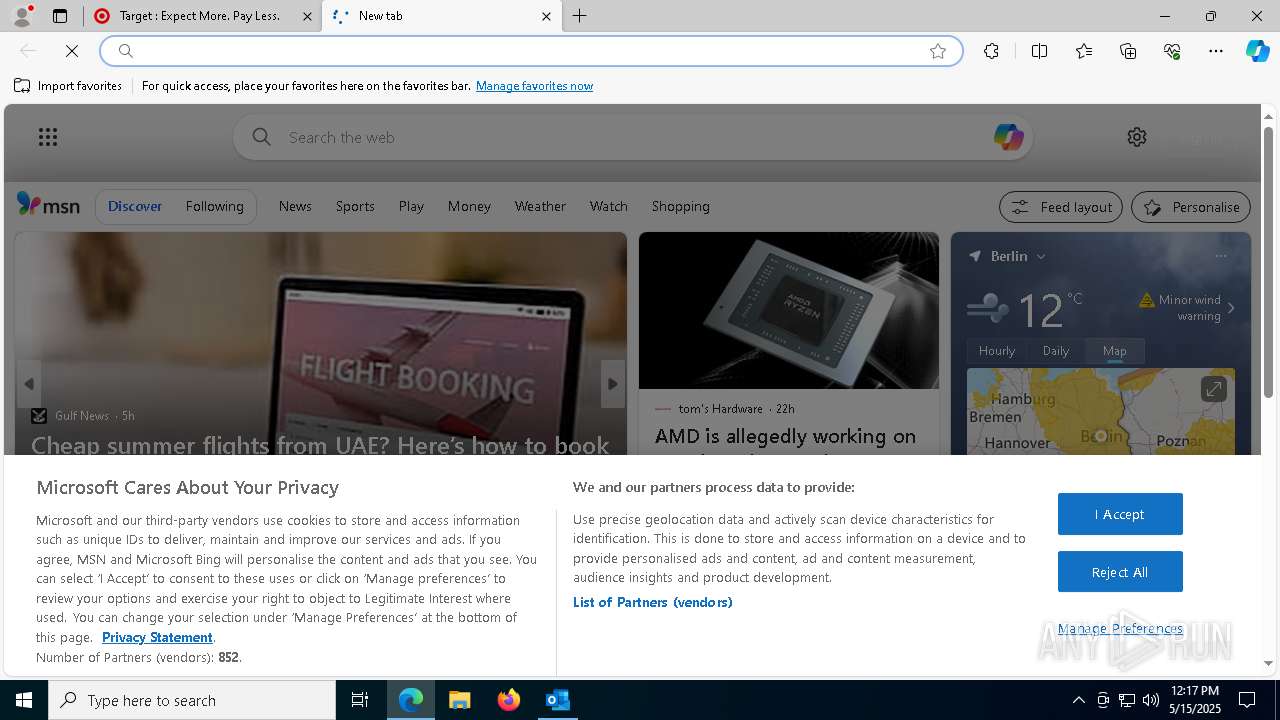This screenshot has width=1280, height=720.
Task: Launch Firefox from the taskbar
Action: click(508, 700)
